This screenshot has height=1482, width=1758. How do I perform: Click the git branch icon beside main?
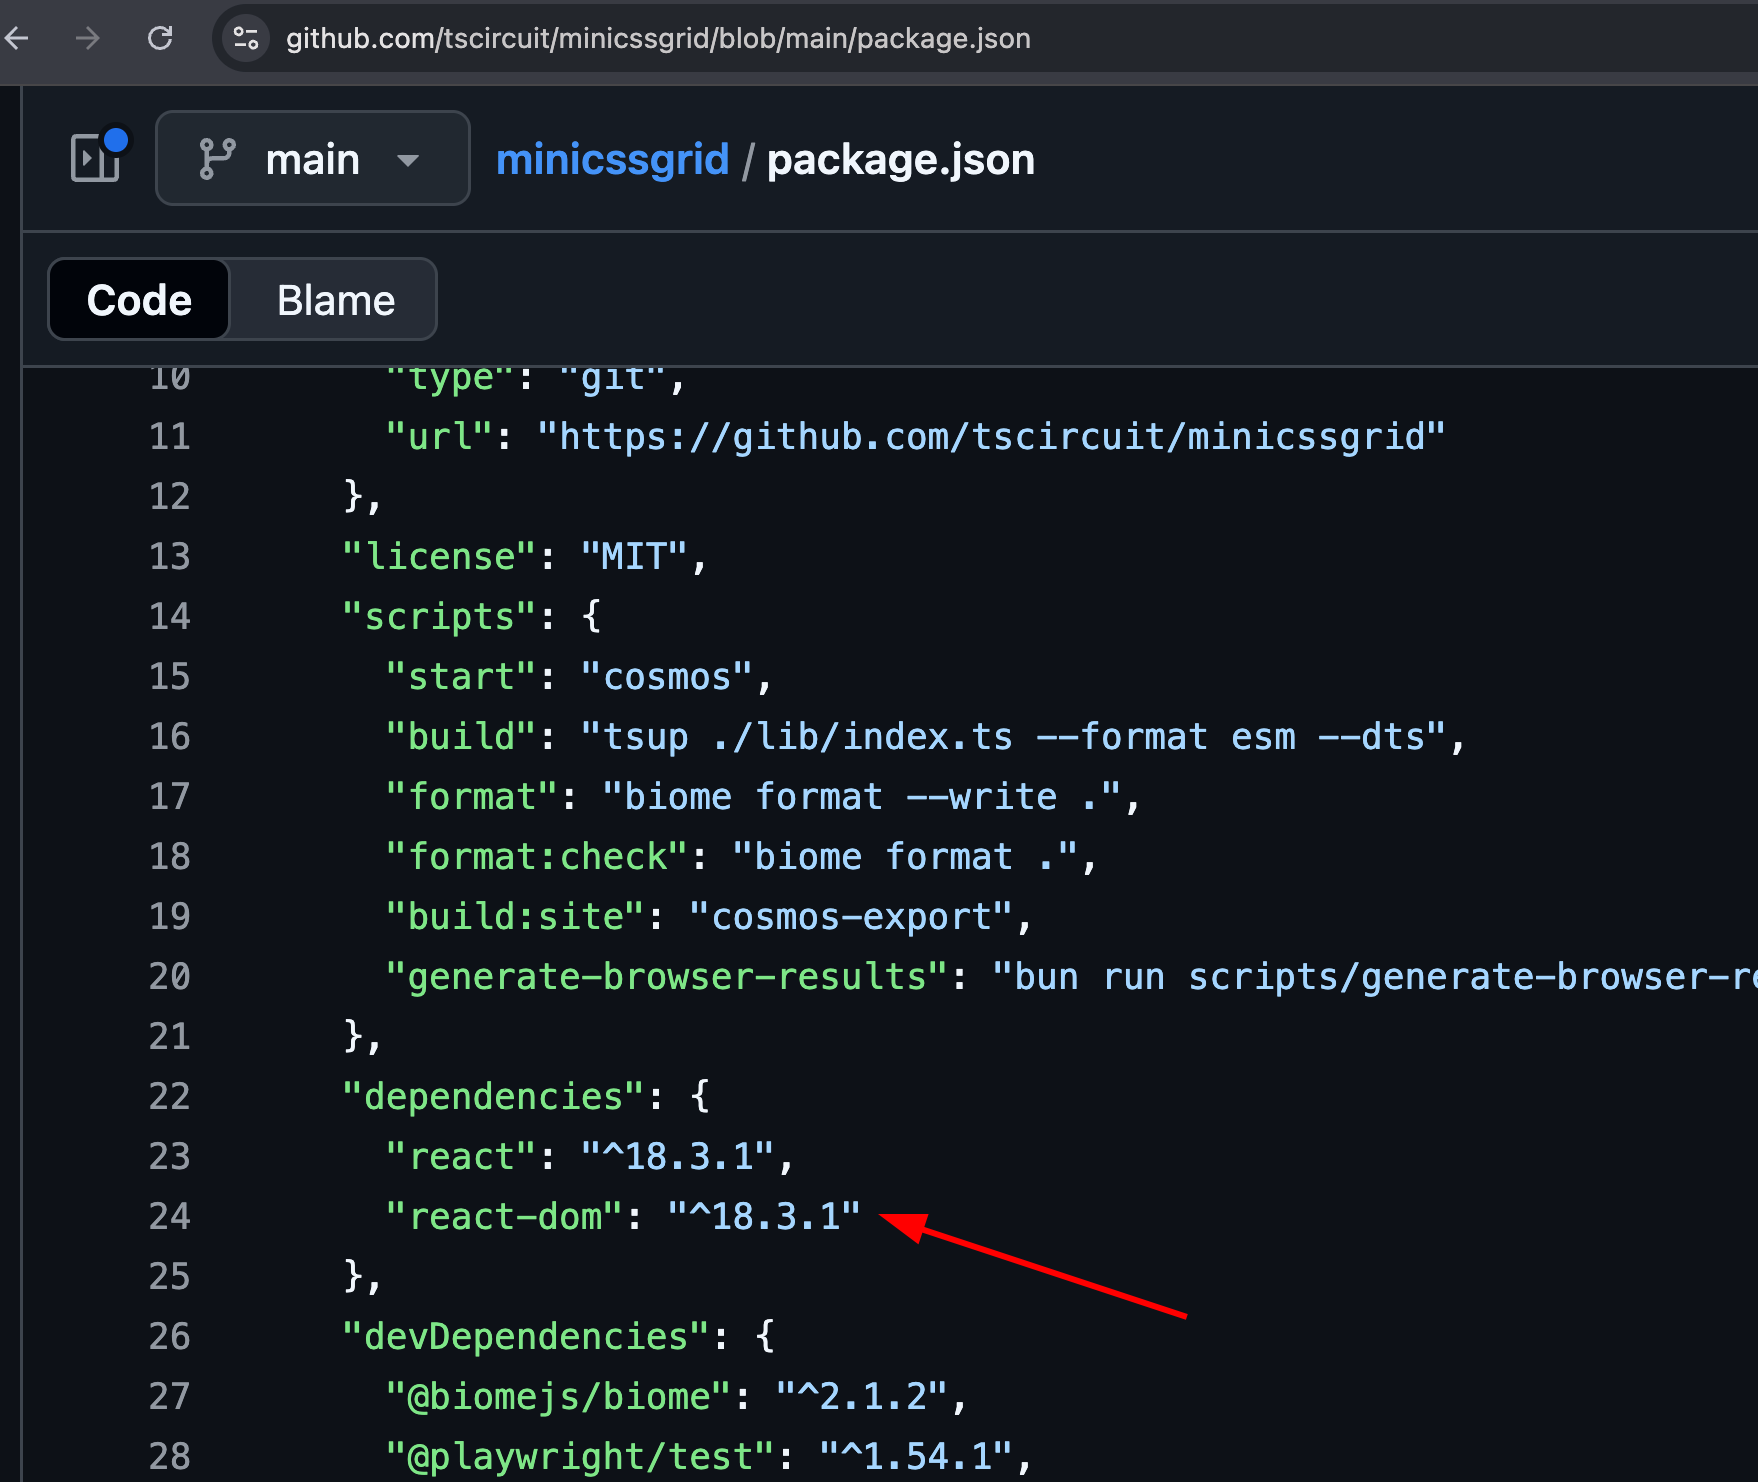pos(217,159)
